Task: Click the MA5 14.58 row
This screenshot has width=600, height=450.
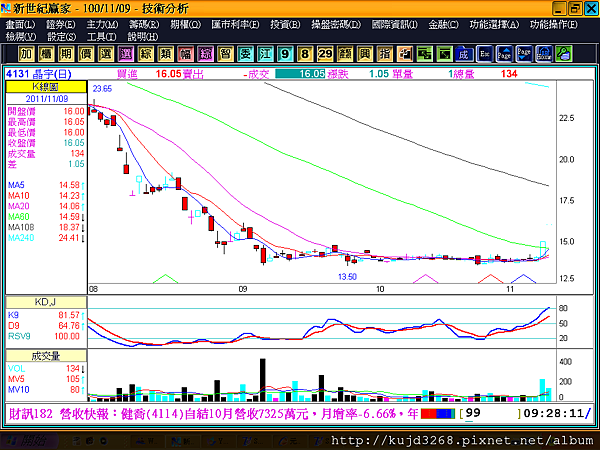Action: [x=46, y=185]
